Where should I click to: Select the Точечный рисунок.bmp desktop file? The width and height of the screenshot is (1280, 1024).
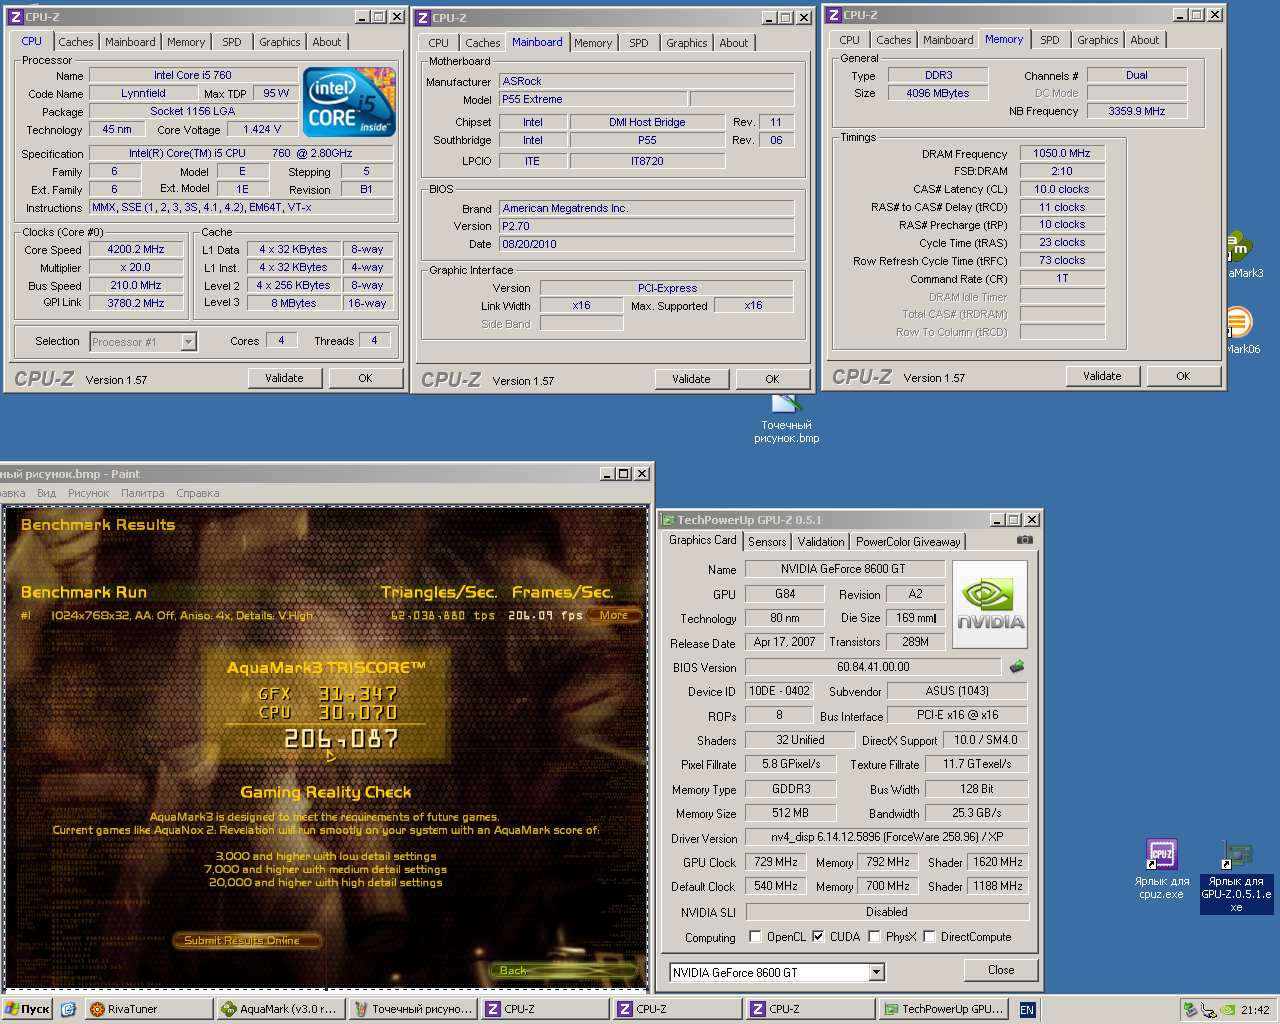point(786,419)
